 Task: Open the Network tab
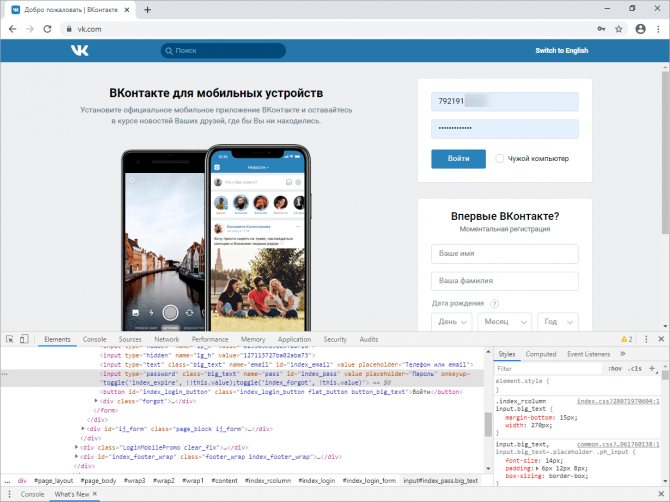pos(167,339)
